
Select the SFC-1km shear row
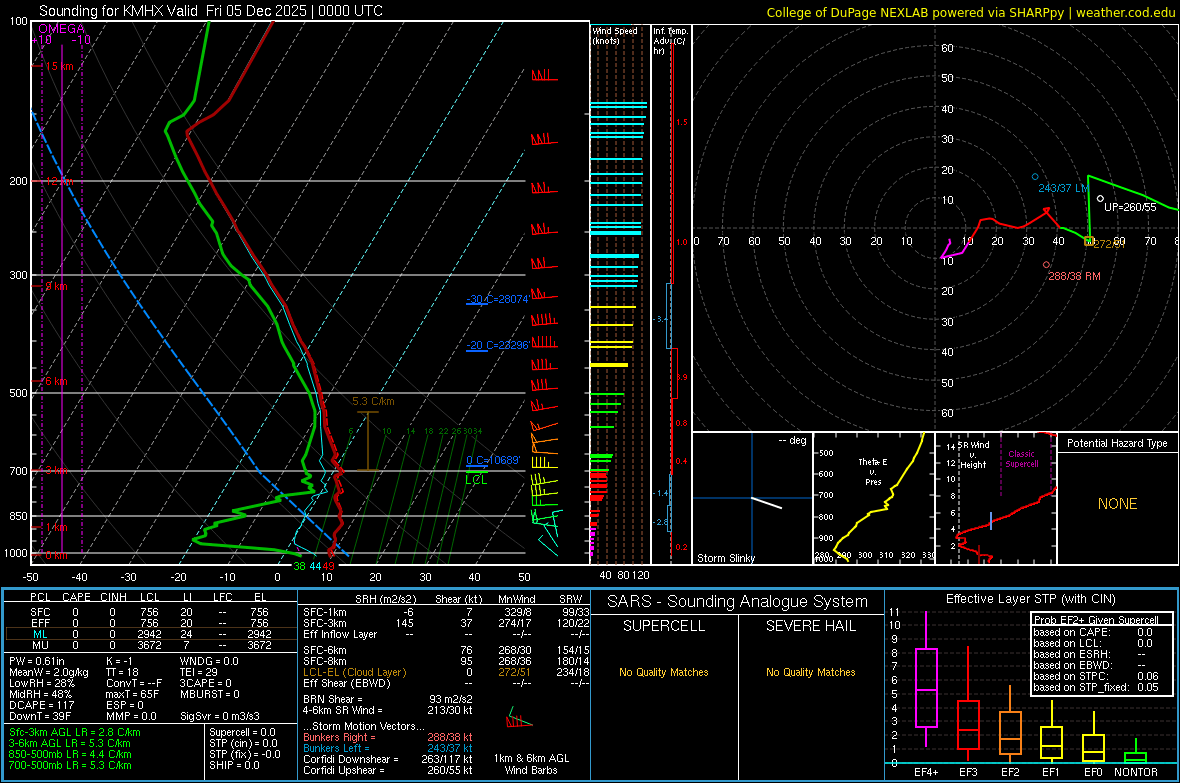pos(446,612)
